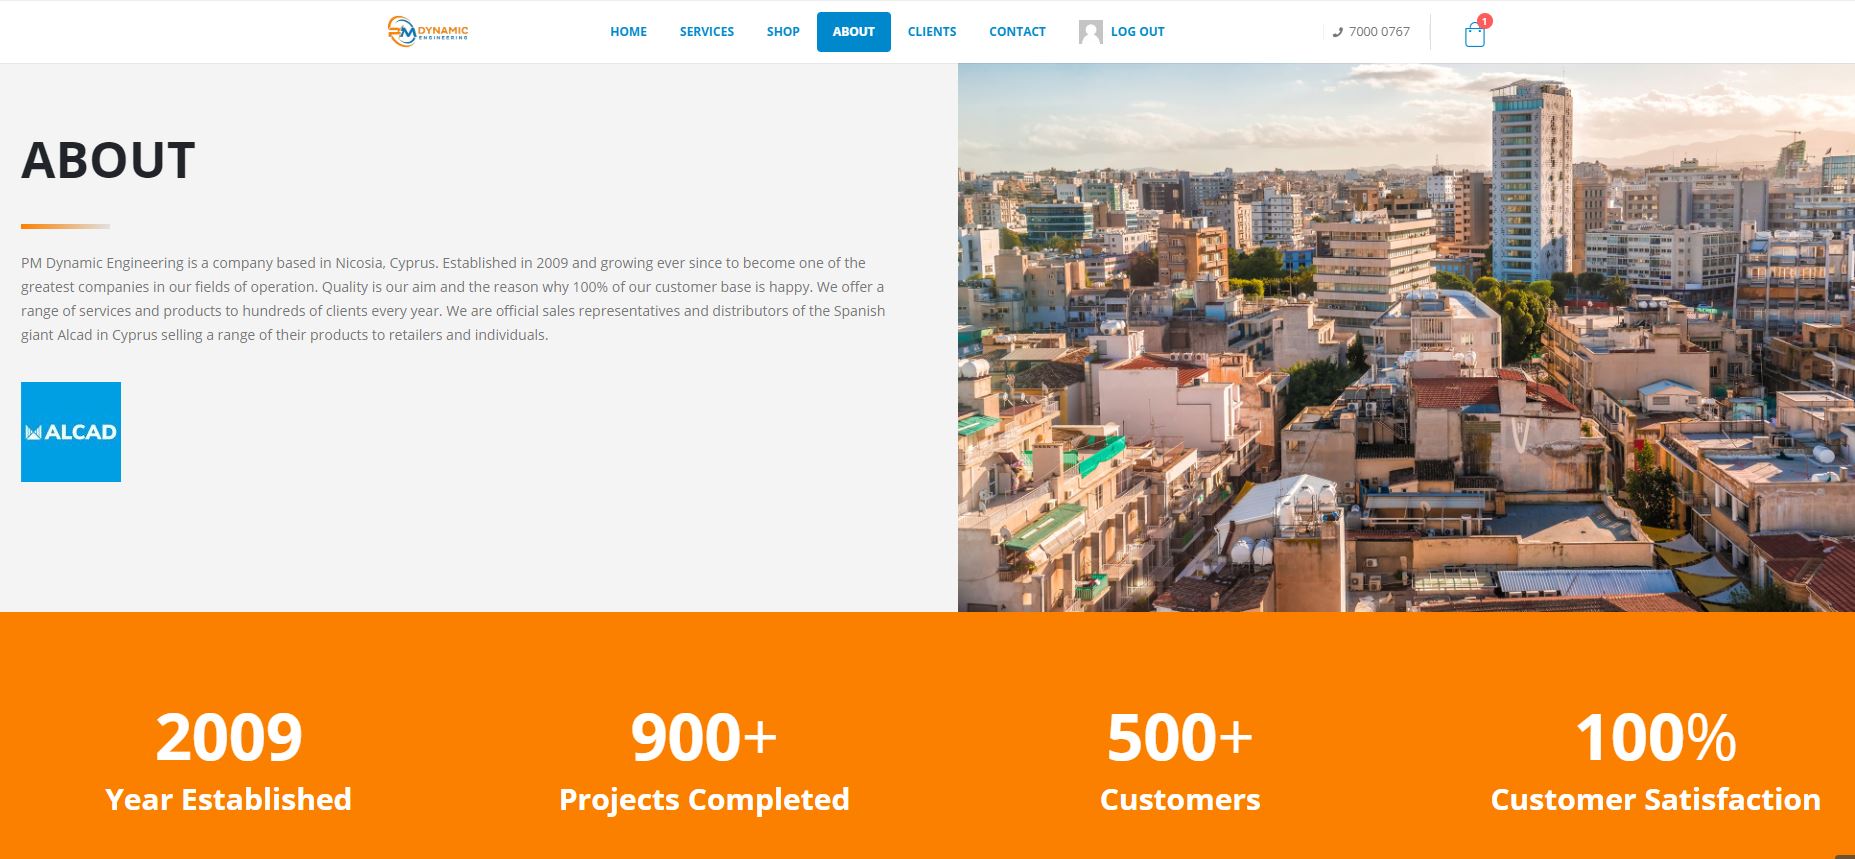Click the blue Alcad logo image
Viewport: 1855px width, 859px height.
[71, 432]
